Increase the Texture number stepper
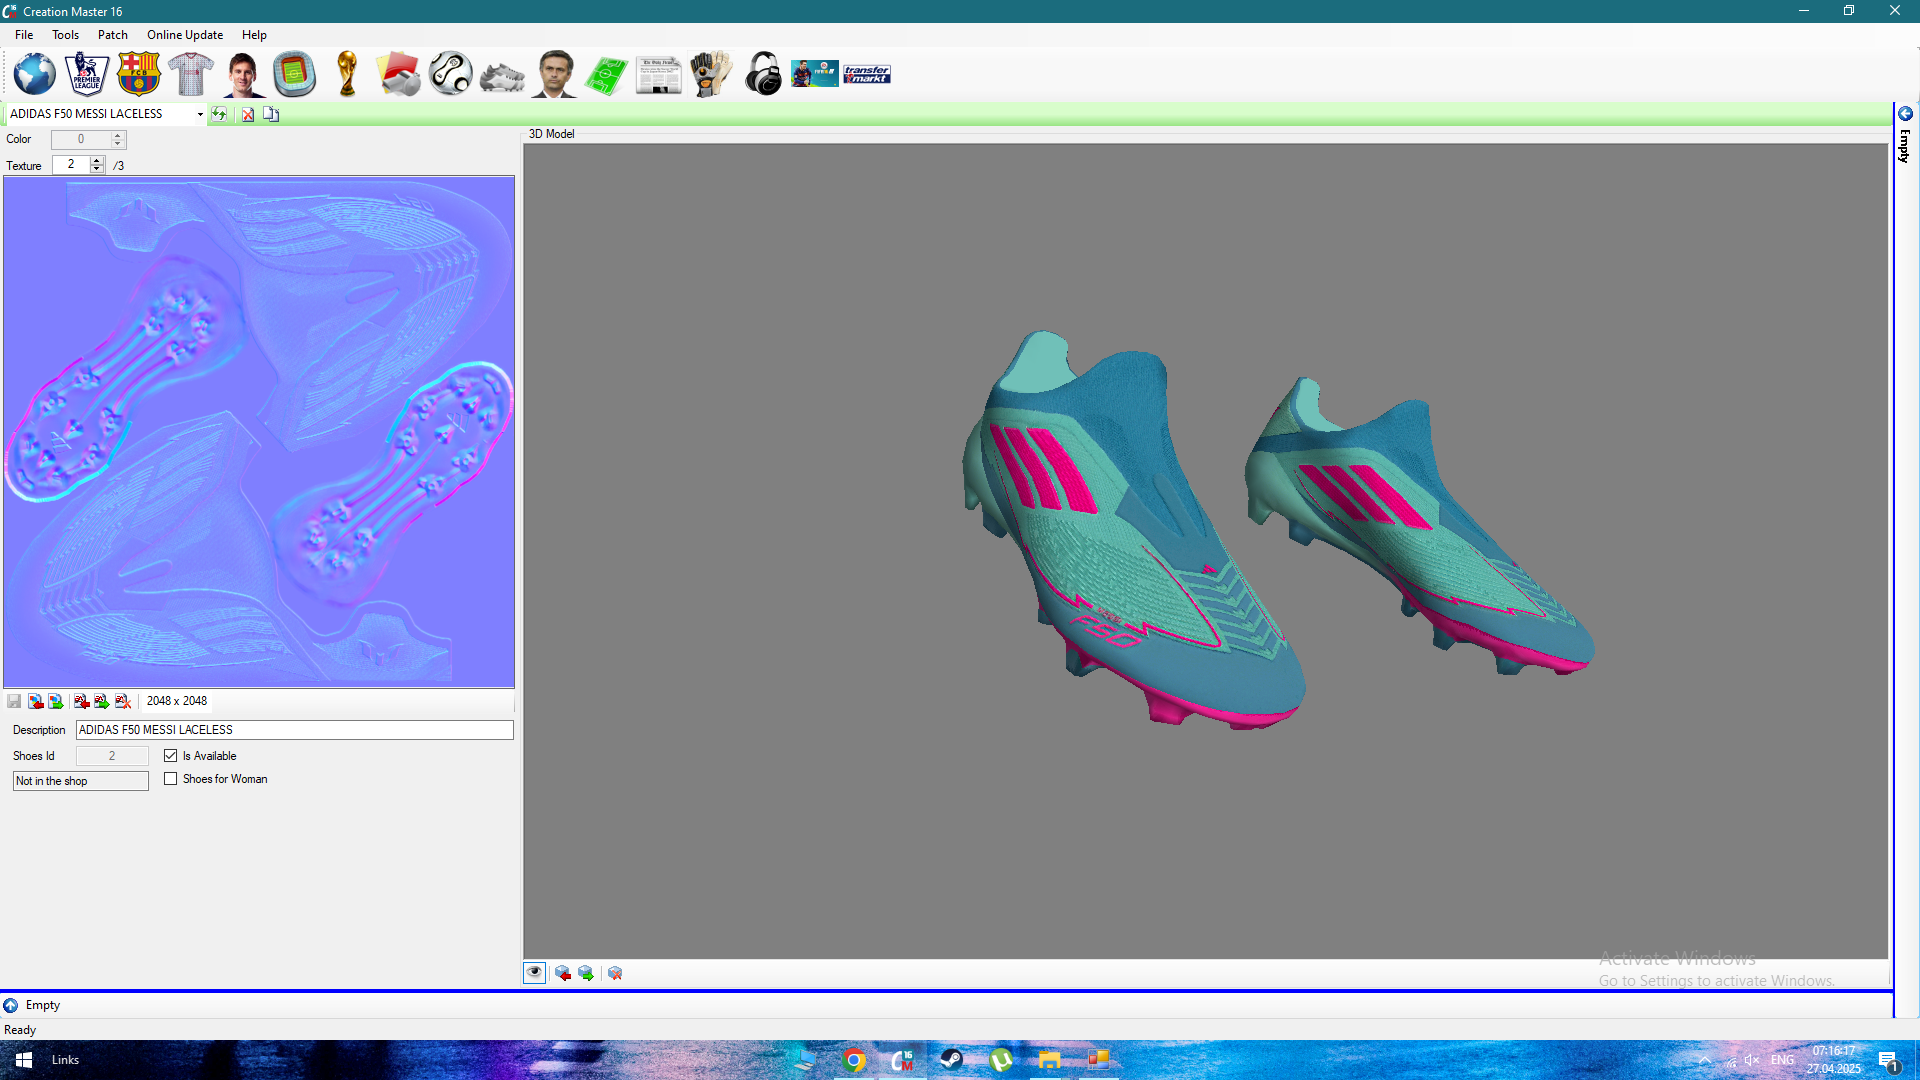The height and width of the screenshot is (1080, 1920). click(97, 160)
